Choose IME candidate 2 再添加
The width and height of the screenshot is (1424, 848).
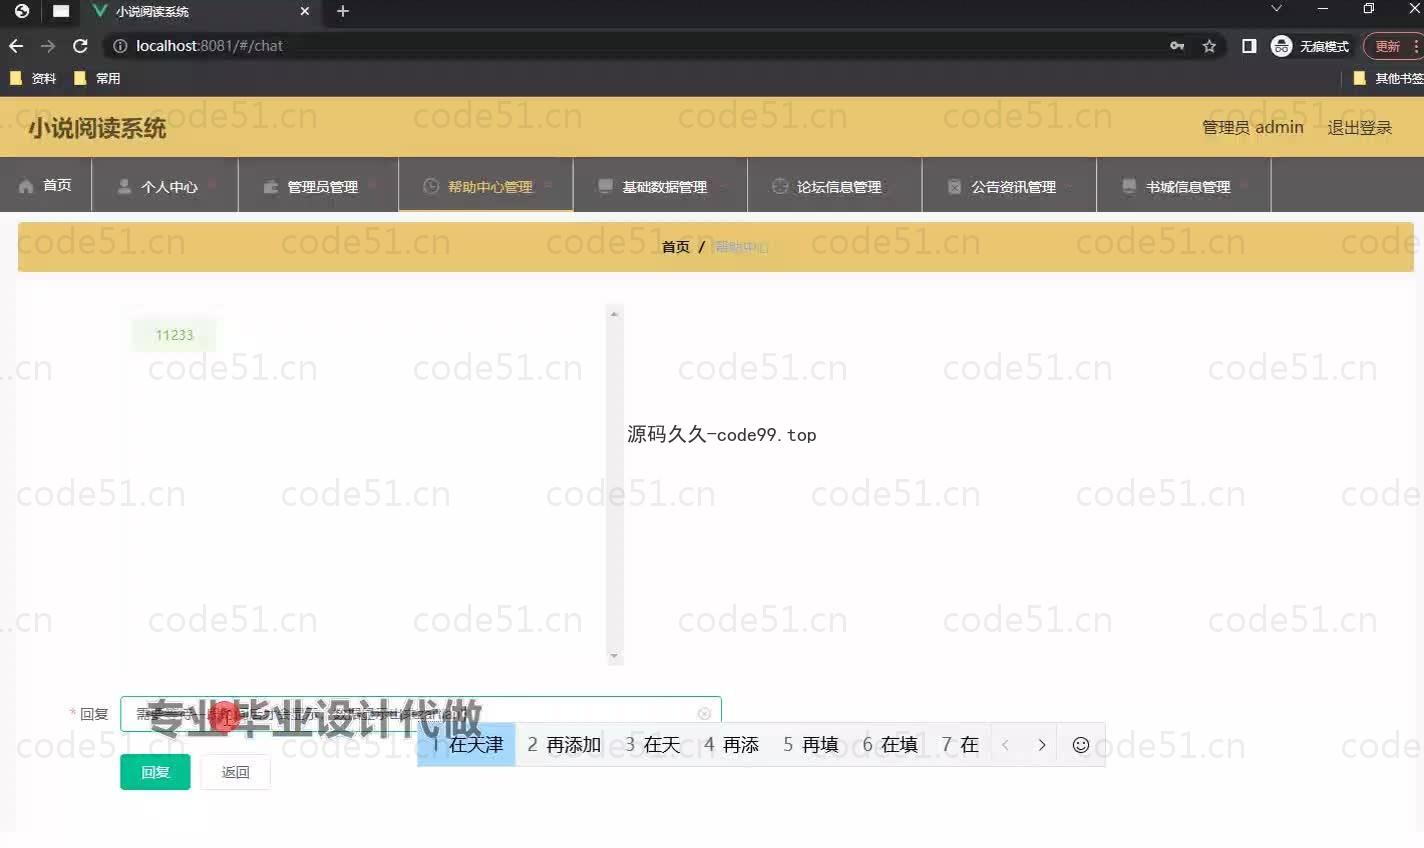tap(564, 745)
